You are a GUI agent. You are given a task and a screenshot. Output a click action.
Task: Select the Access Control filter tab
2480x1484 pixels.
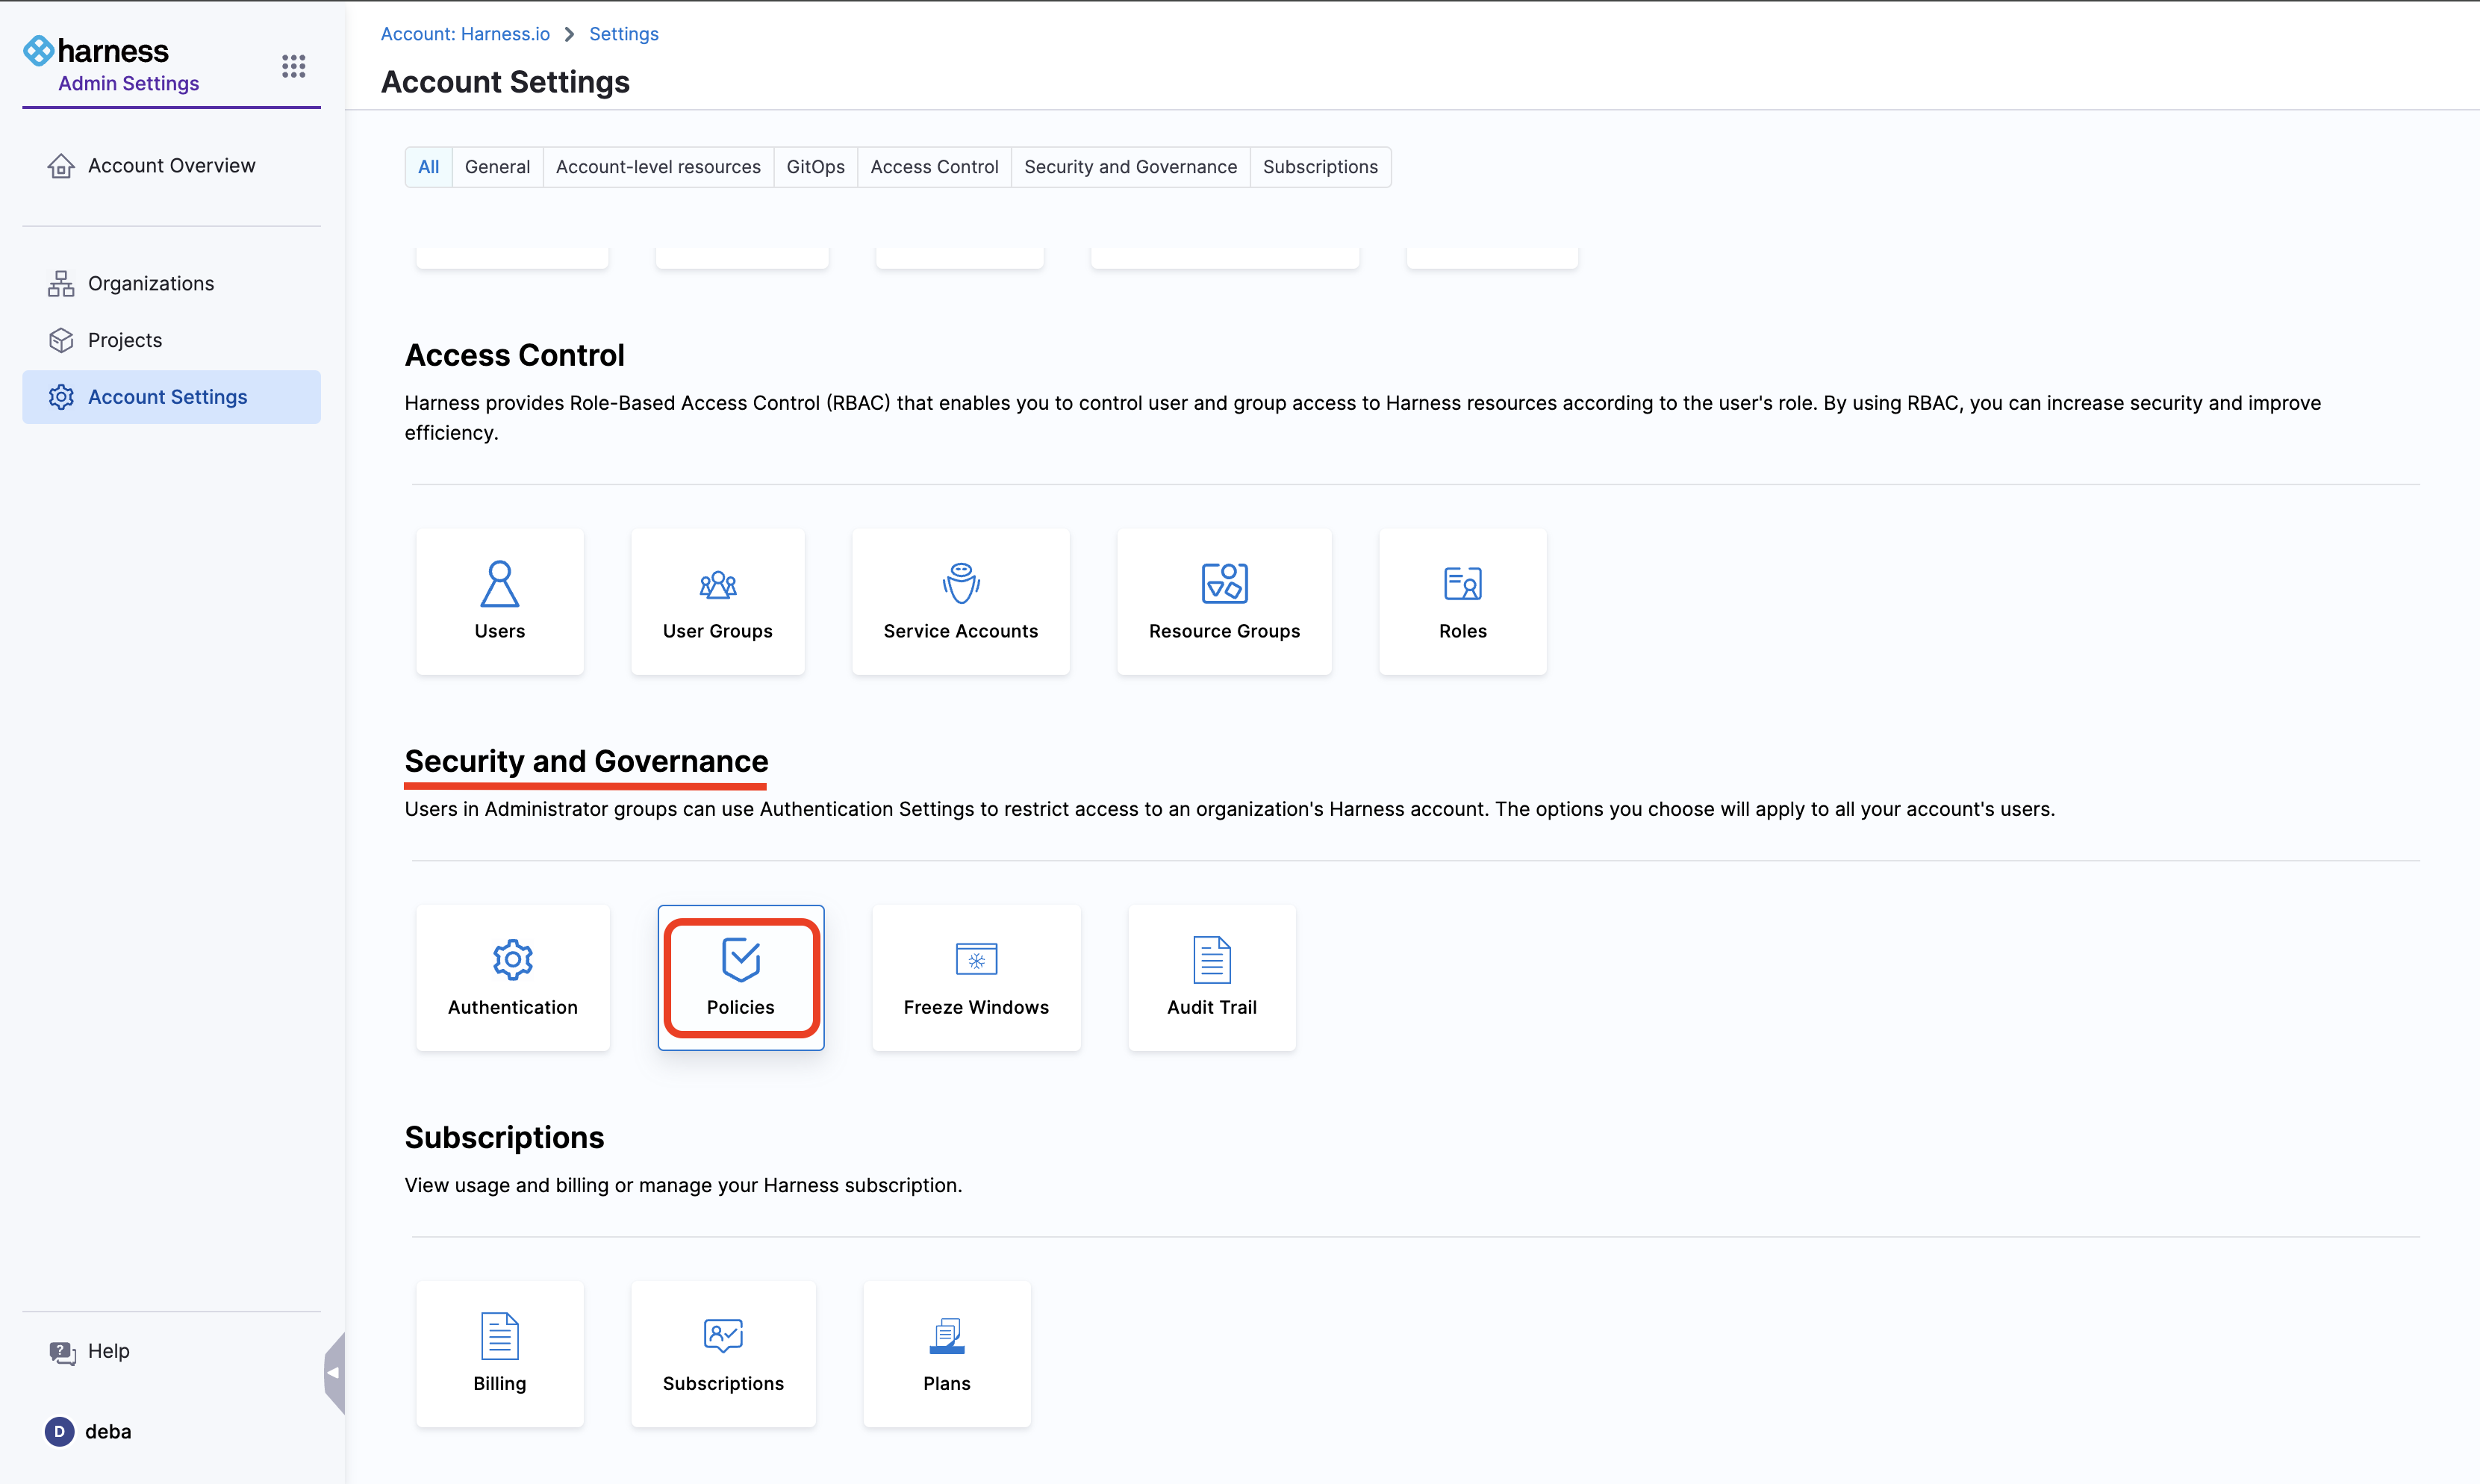click(934, 167)
